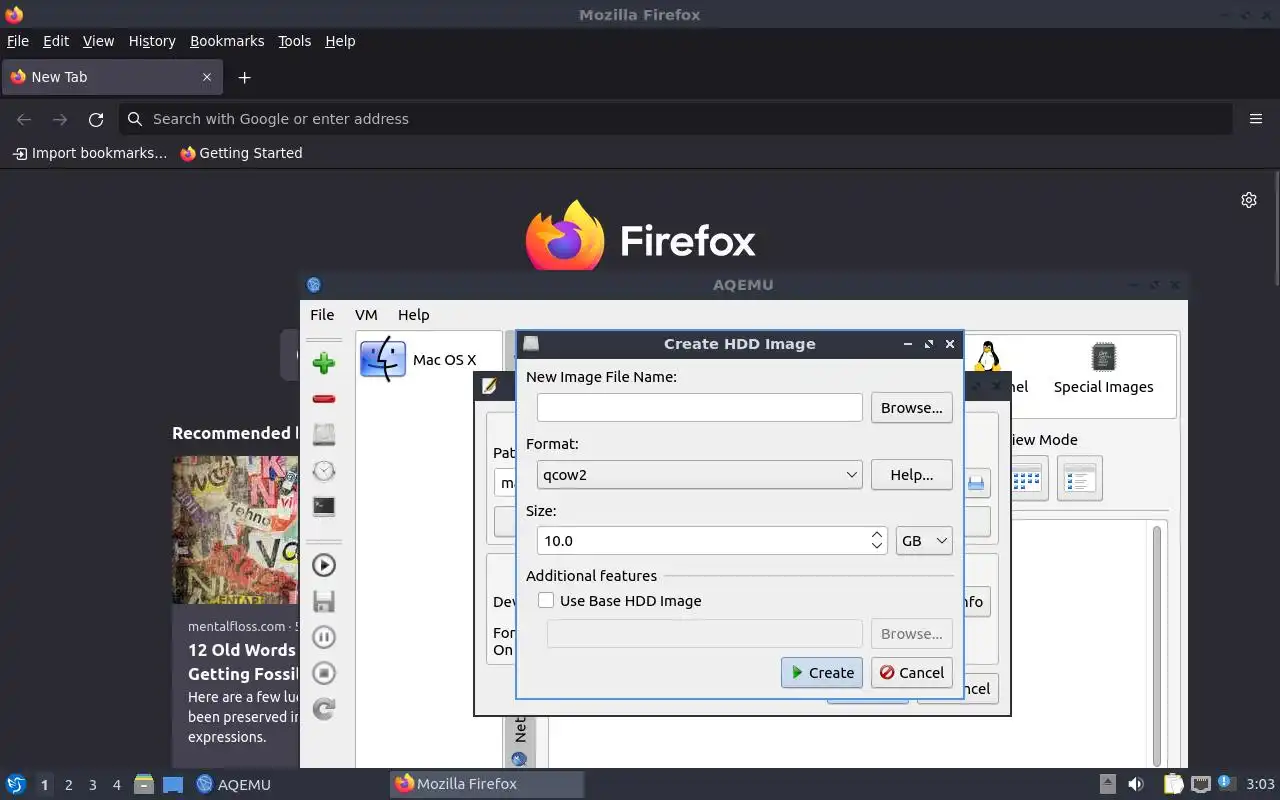The height and width of the screenshot is (800, 1280).
Task: Open the AQEMU VM menu
Action: coord(366,314)
